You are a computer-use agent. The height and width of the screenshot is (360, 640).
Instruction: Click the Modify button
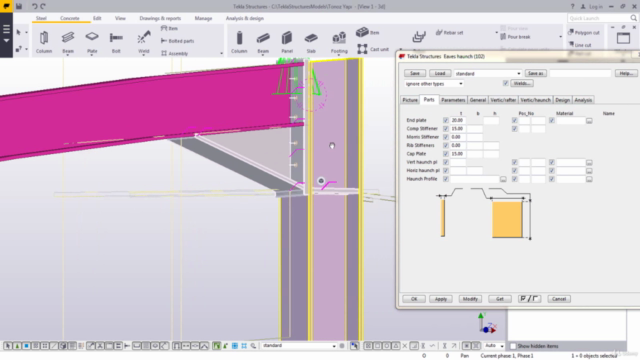470,299
